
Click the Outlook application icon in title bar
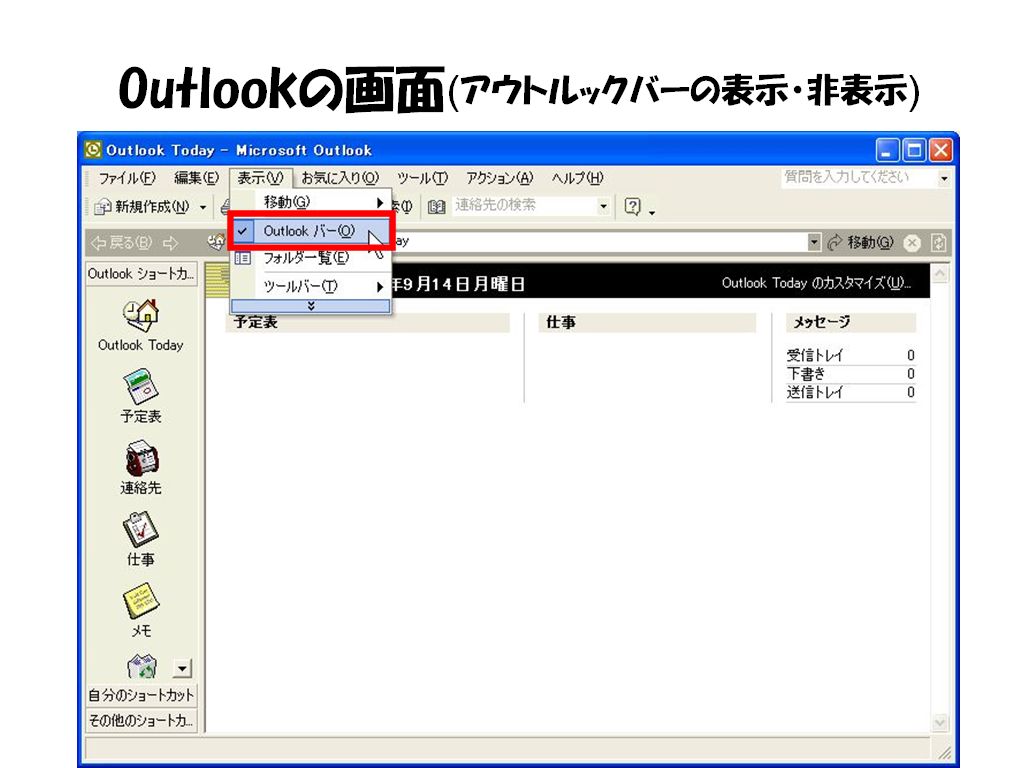(93, 150)
